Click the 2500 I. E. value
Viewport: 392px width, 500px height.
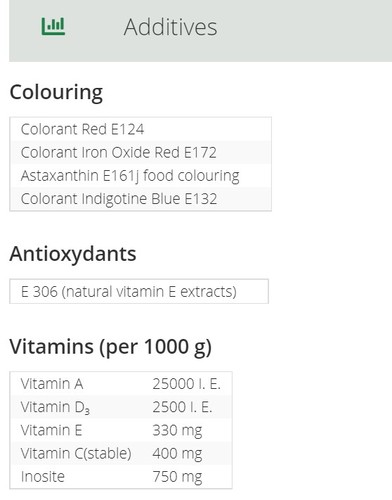click(182, 407)
